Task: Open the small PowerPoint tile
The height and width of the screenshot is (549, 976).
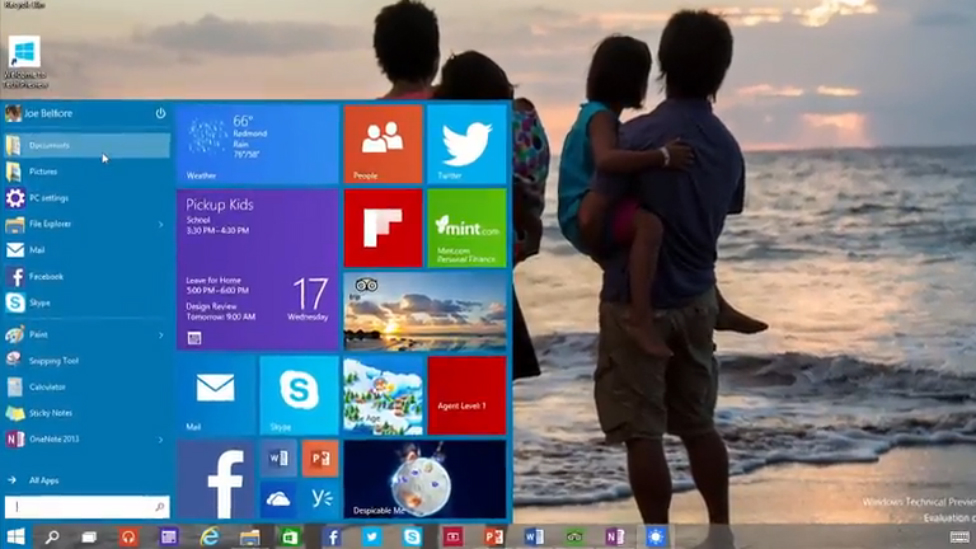Action: pyautogui.click(x=321, y=459)
